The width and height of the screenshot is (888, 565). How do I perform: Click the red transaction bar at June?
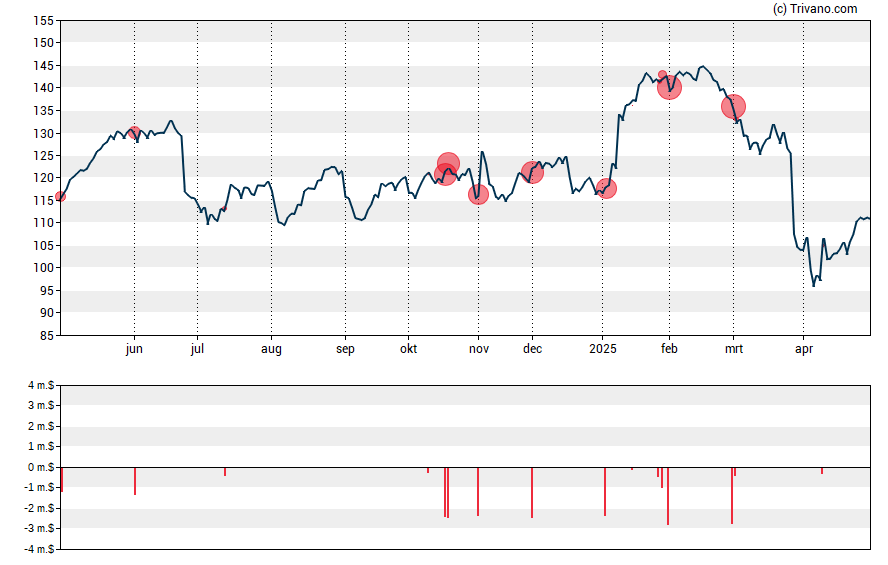point(135,481)
